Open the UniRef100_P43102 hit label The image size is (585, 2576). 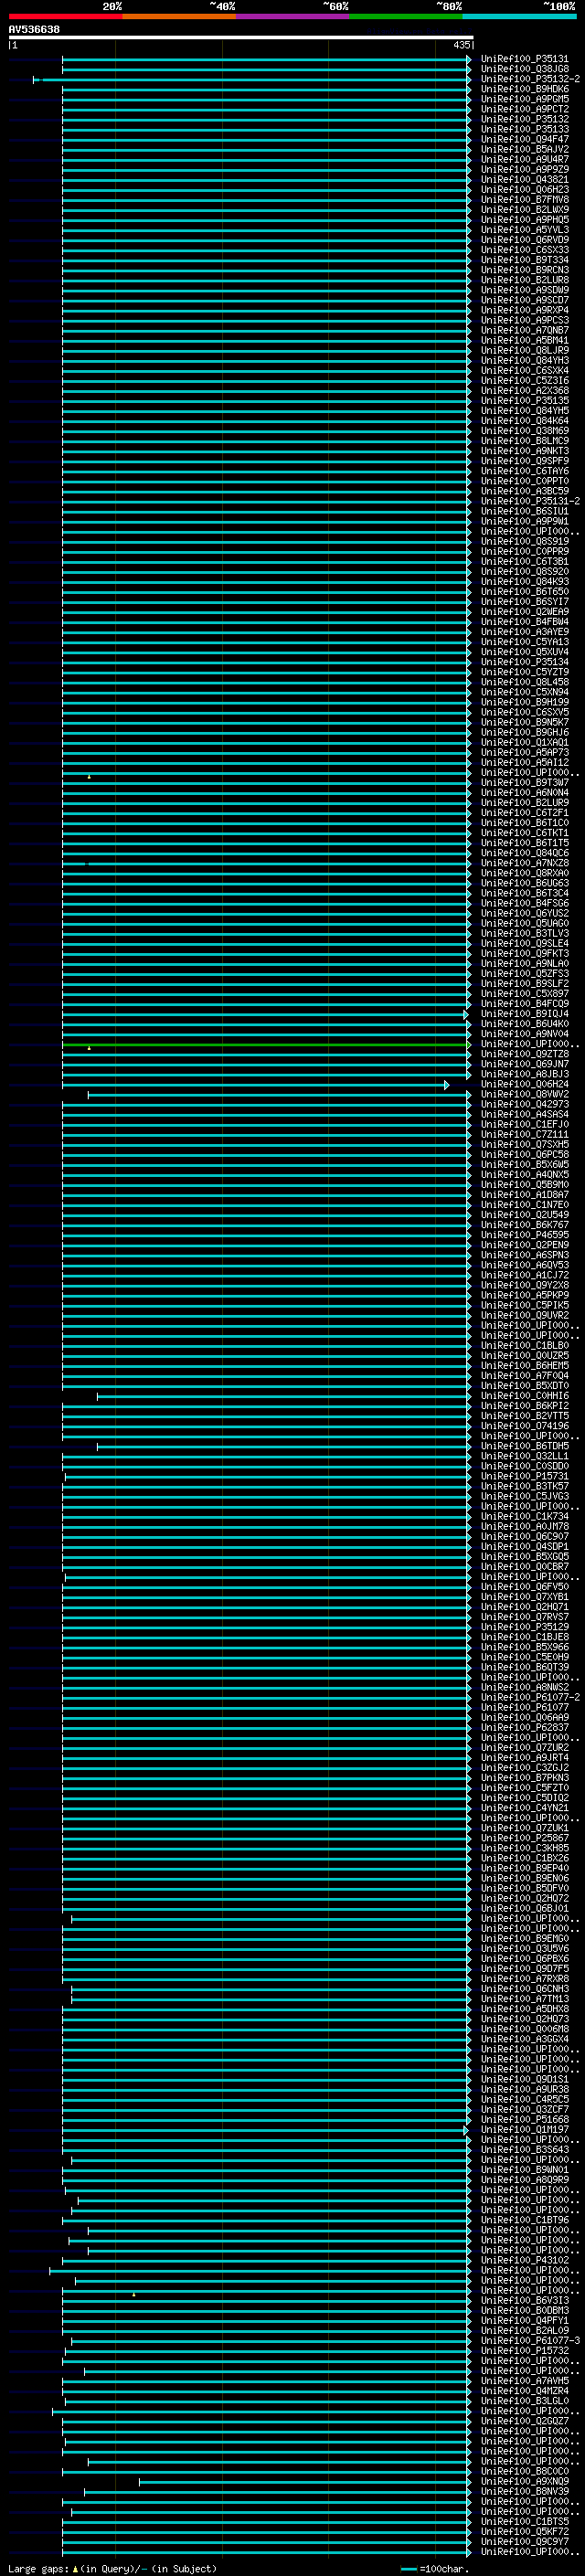click(x=525, y=2260)
